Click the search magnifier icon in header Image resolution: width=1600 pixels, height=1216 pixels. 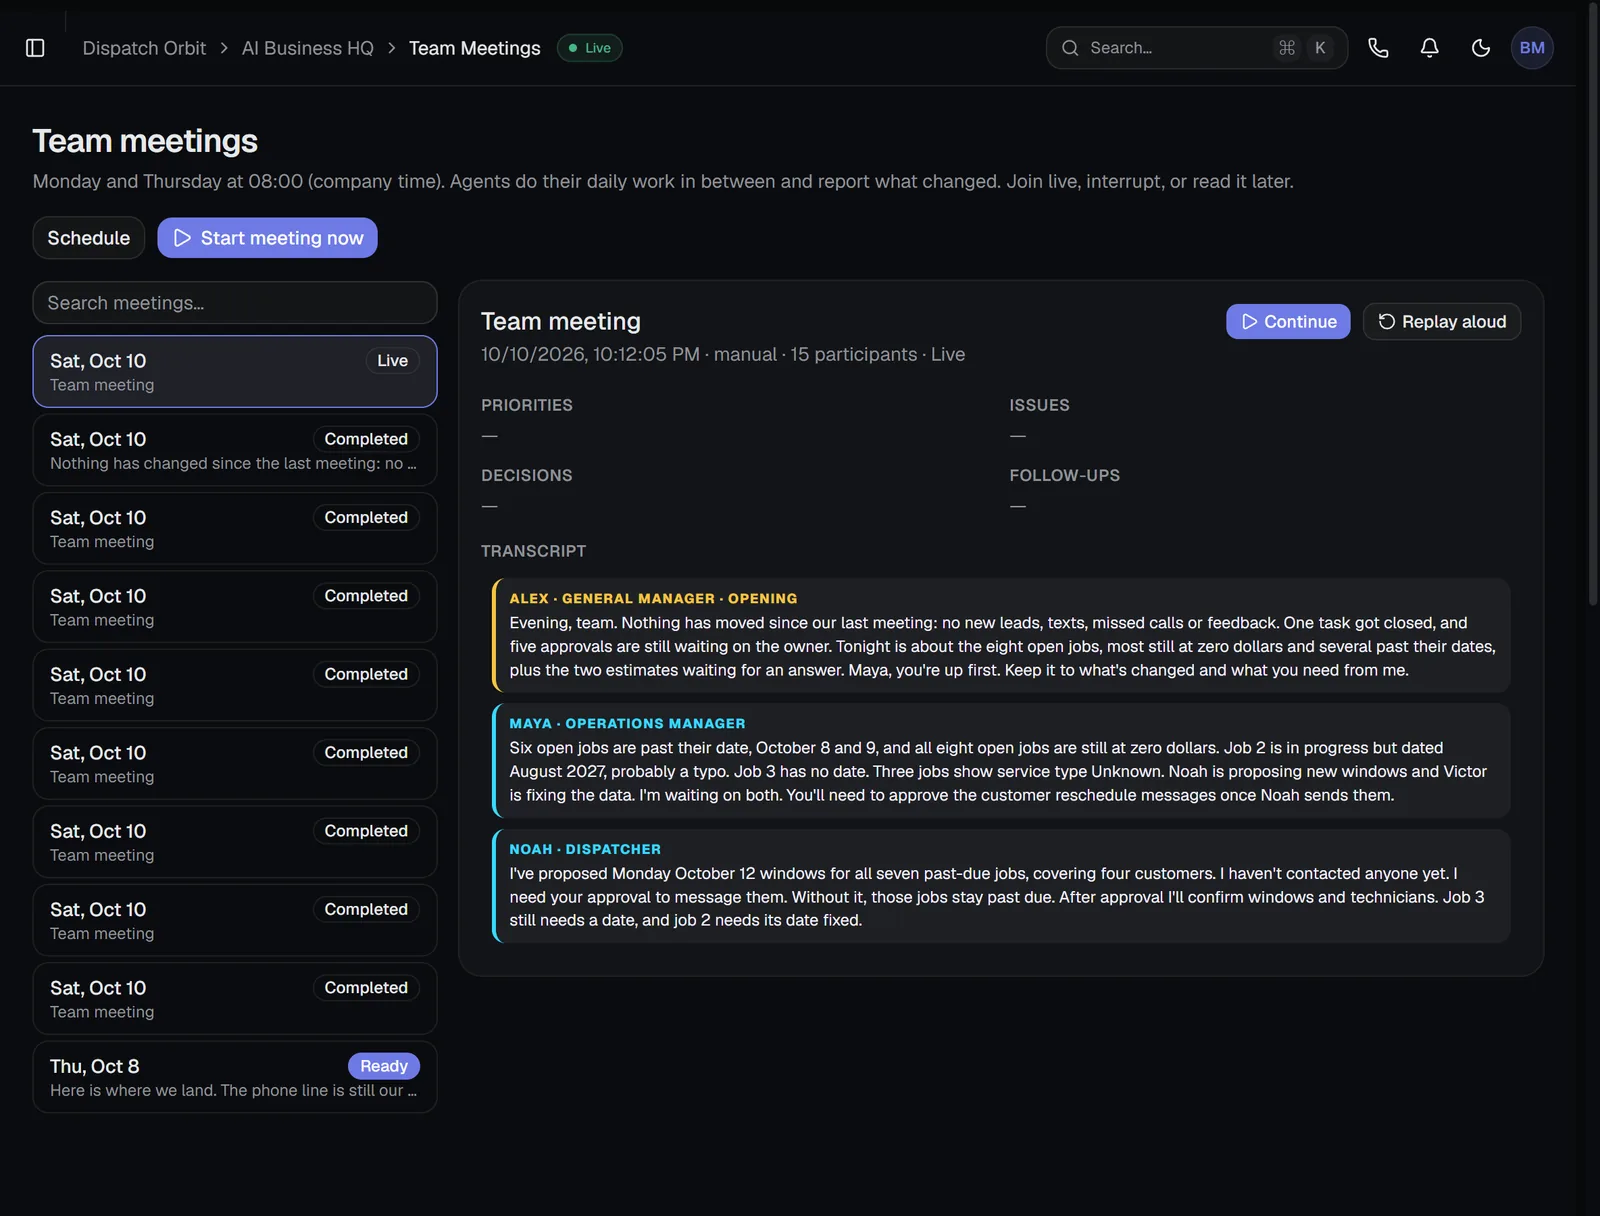(1070, 48)
